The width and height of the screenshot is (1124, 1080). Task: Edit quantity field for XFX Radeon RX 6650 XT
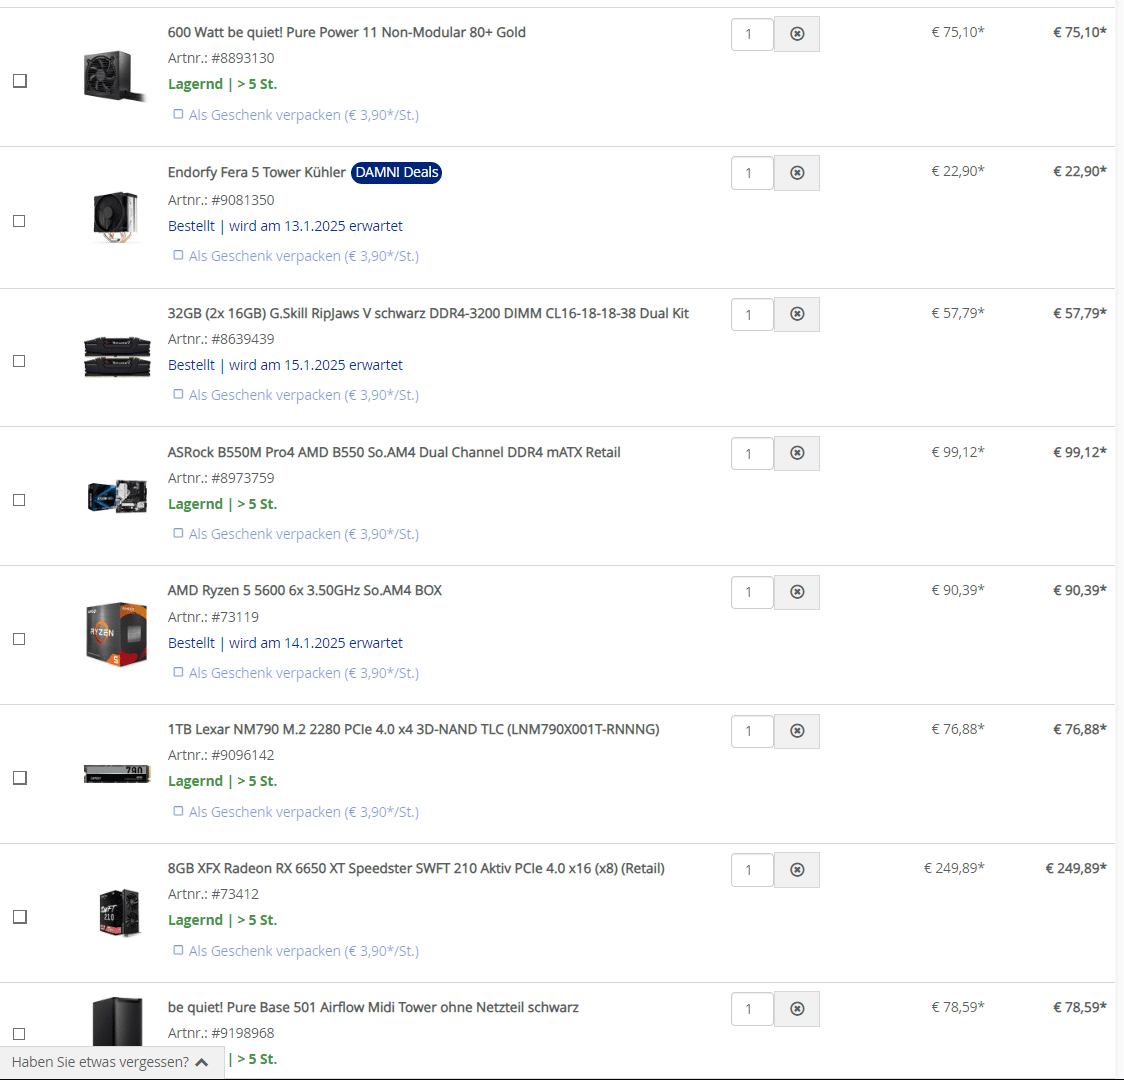(752, 870)
